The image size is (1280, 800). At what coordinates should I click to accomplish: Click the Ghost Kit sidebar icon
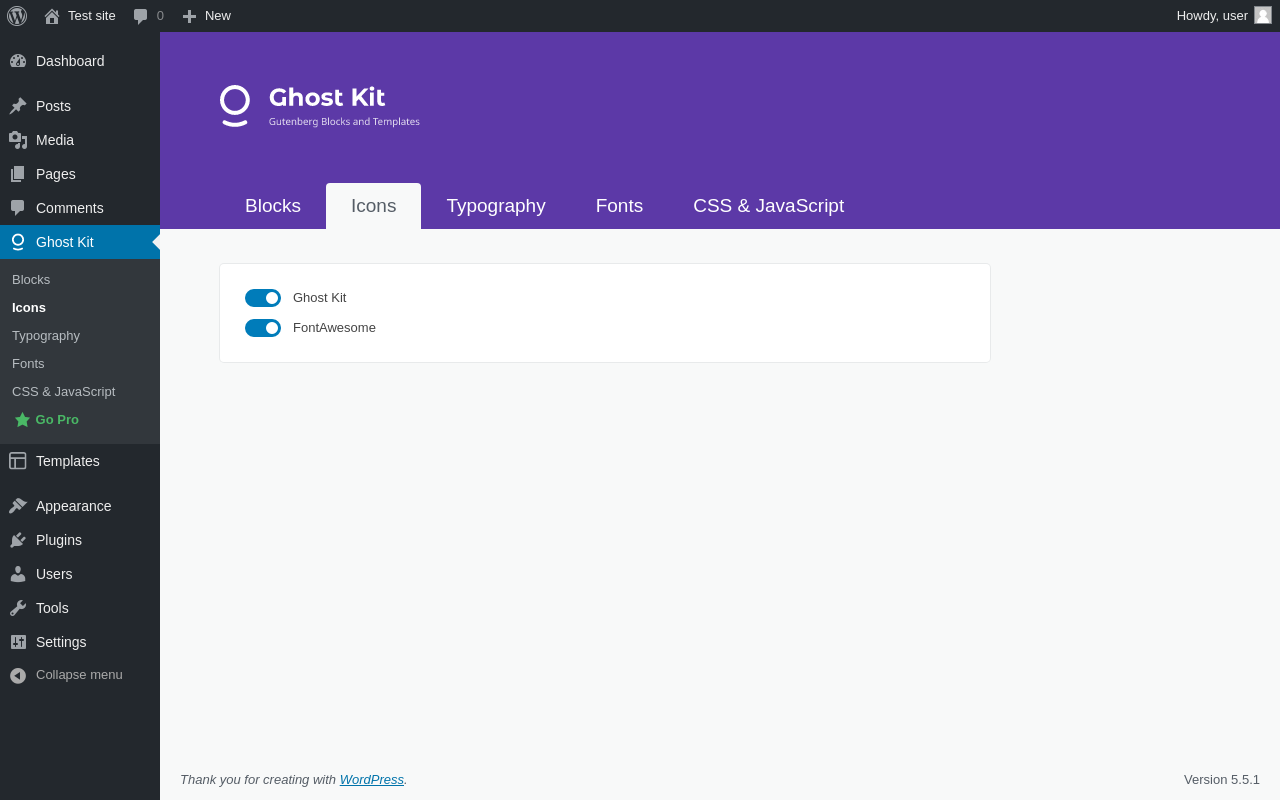coord(18,242)
